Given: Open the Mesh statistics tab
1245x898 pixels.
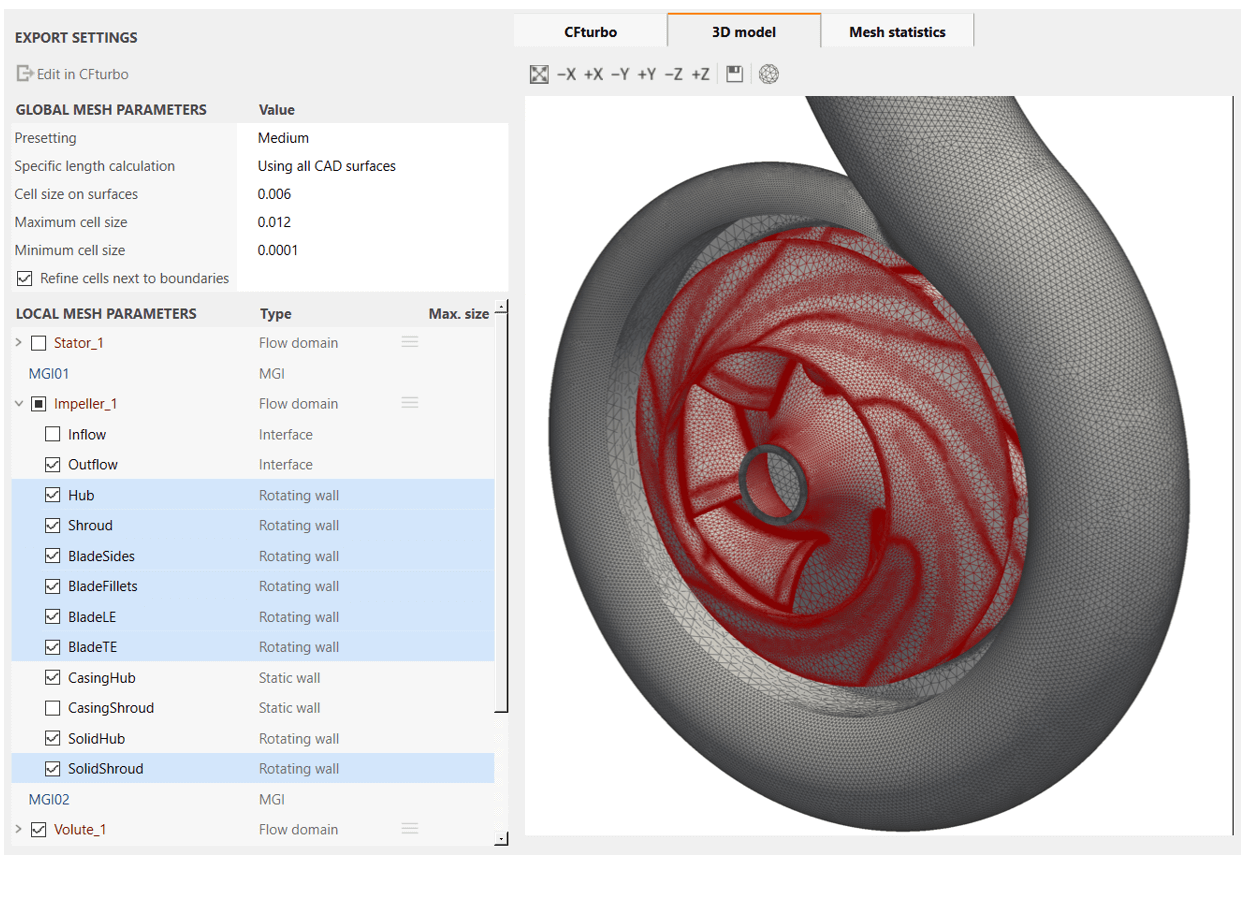Looking at the screenshot, I should tap(897, 32).
